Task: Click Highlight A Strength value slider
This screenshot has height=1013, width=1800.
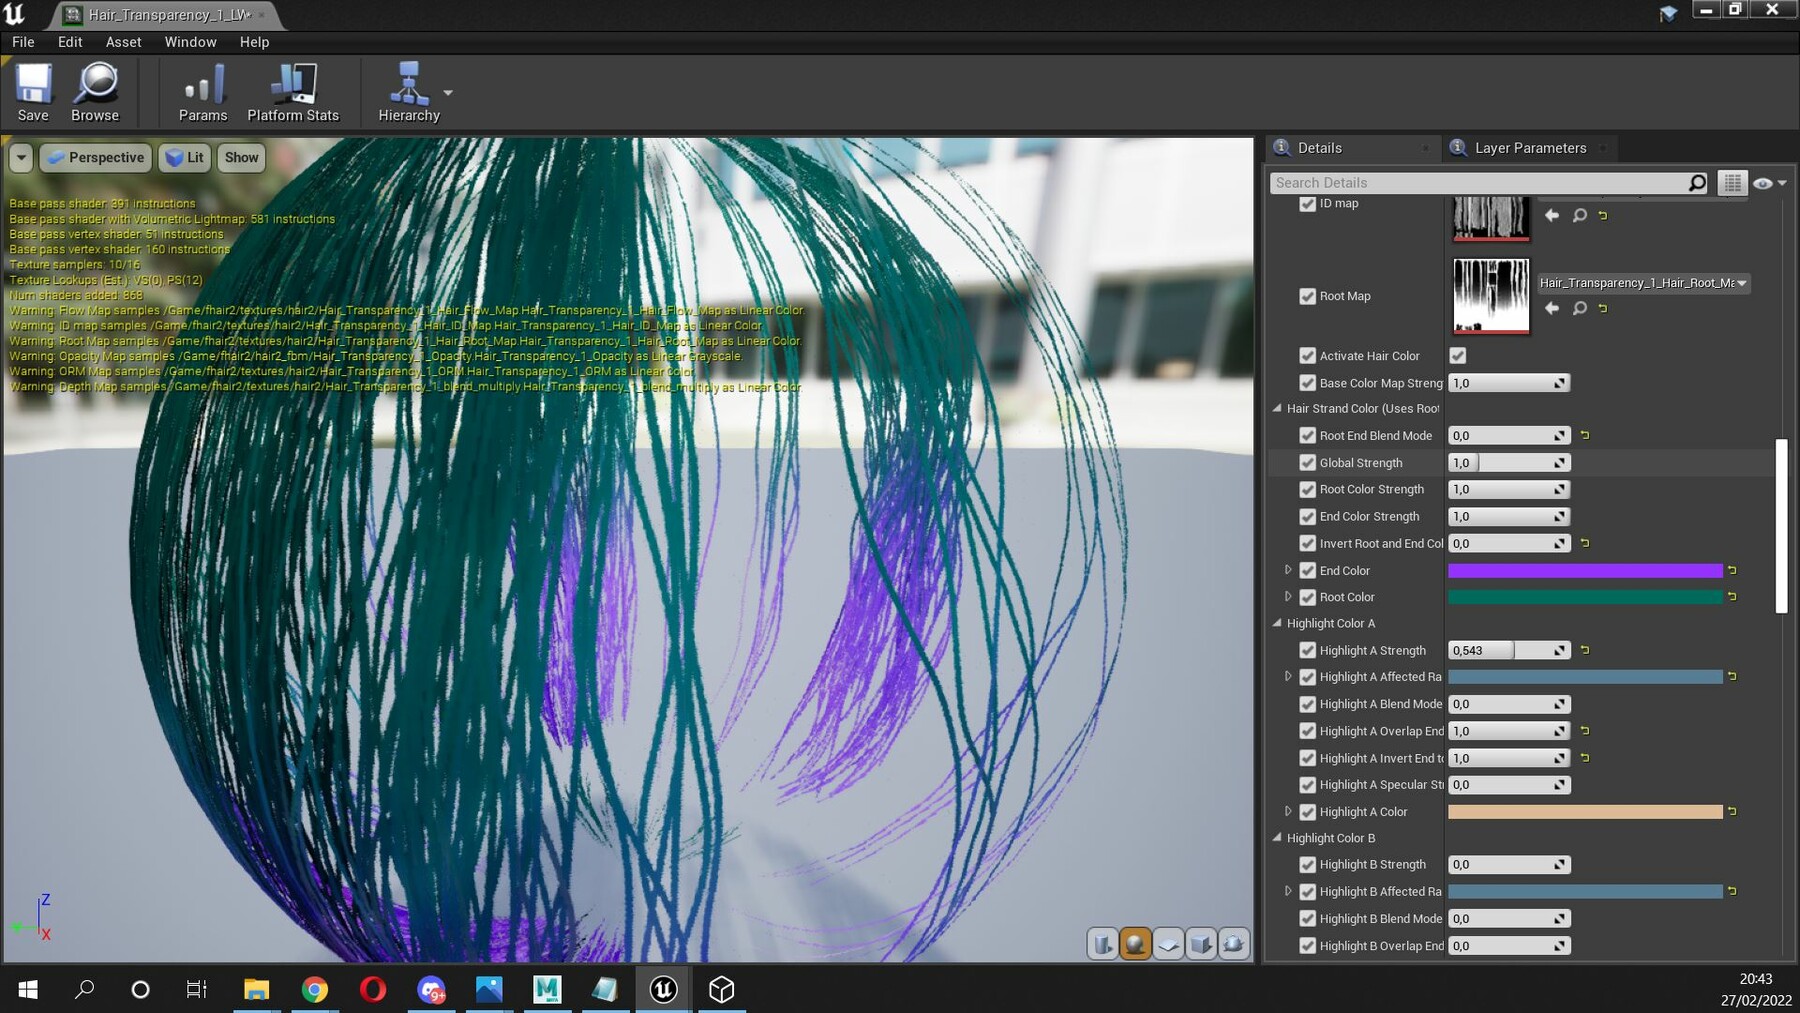Action: pyautogui.click(x=1508, y=650)
